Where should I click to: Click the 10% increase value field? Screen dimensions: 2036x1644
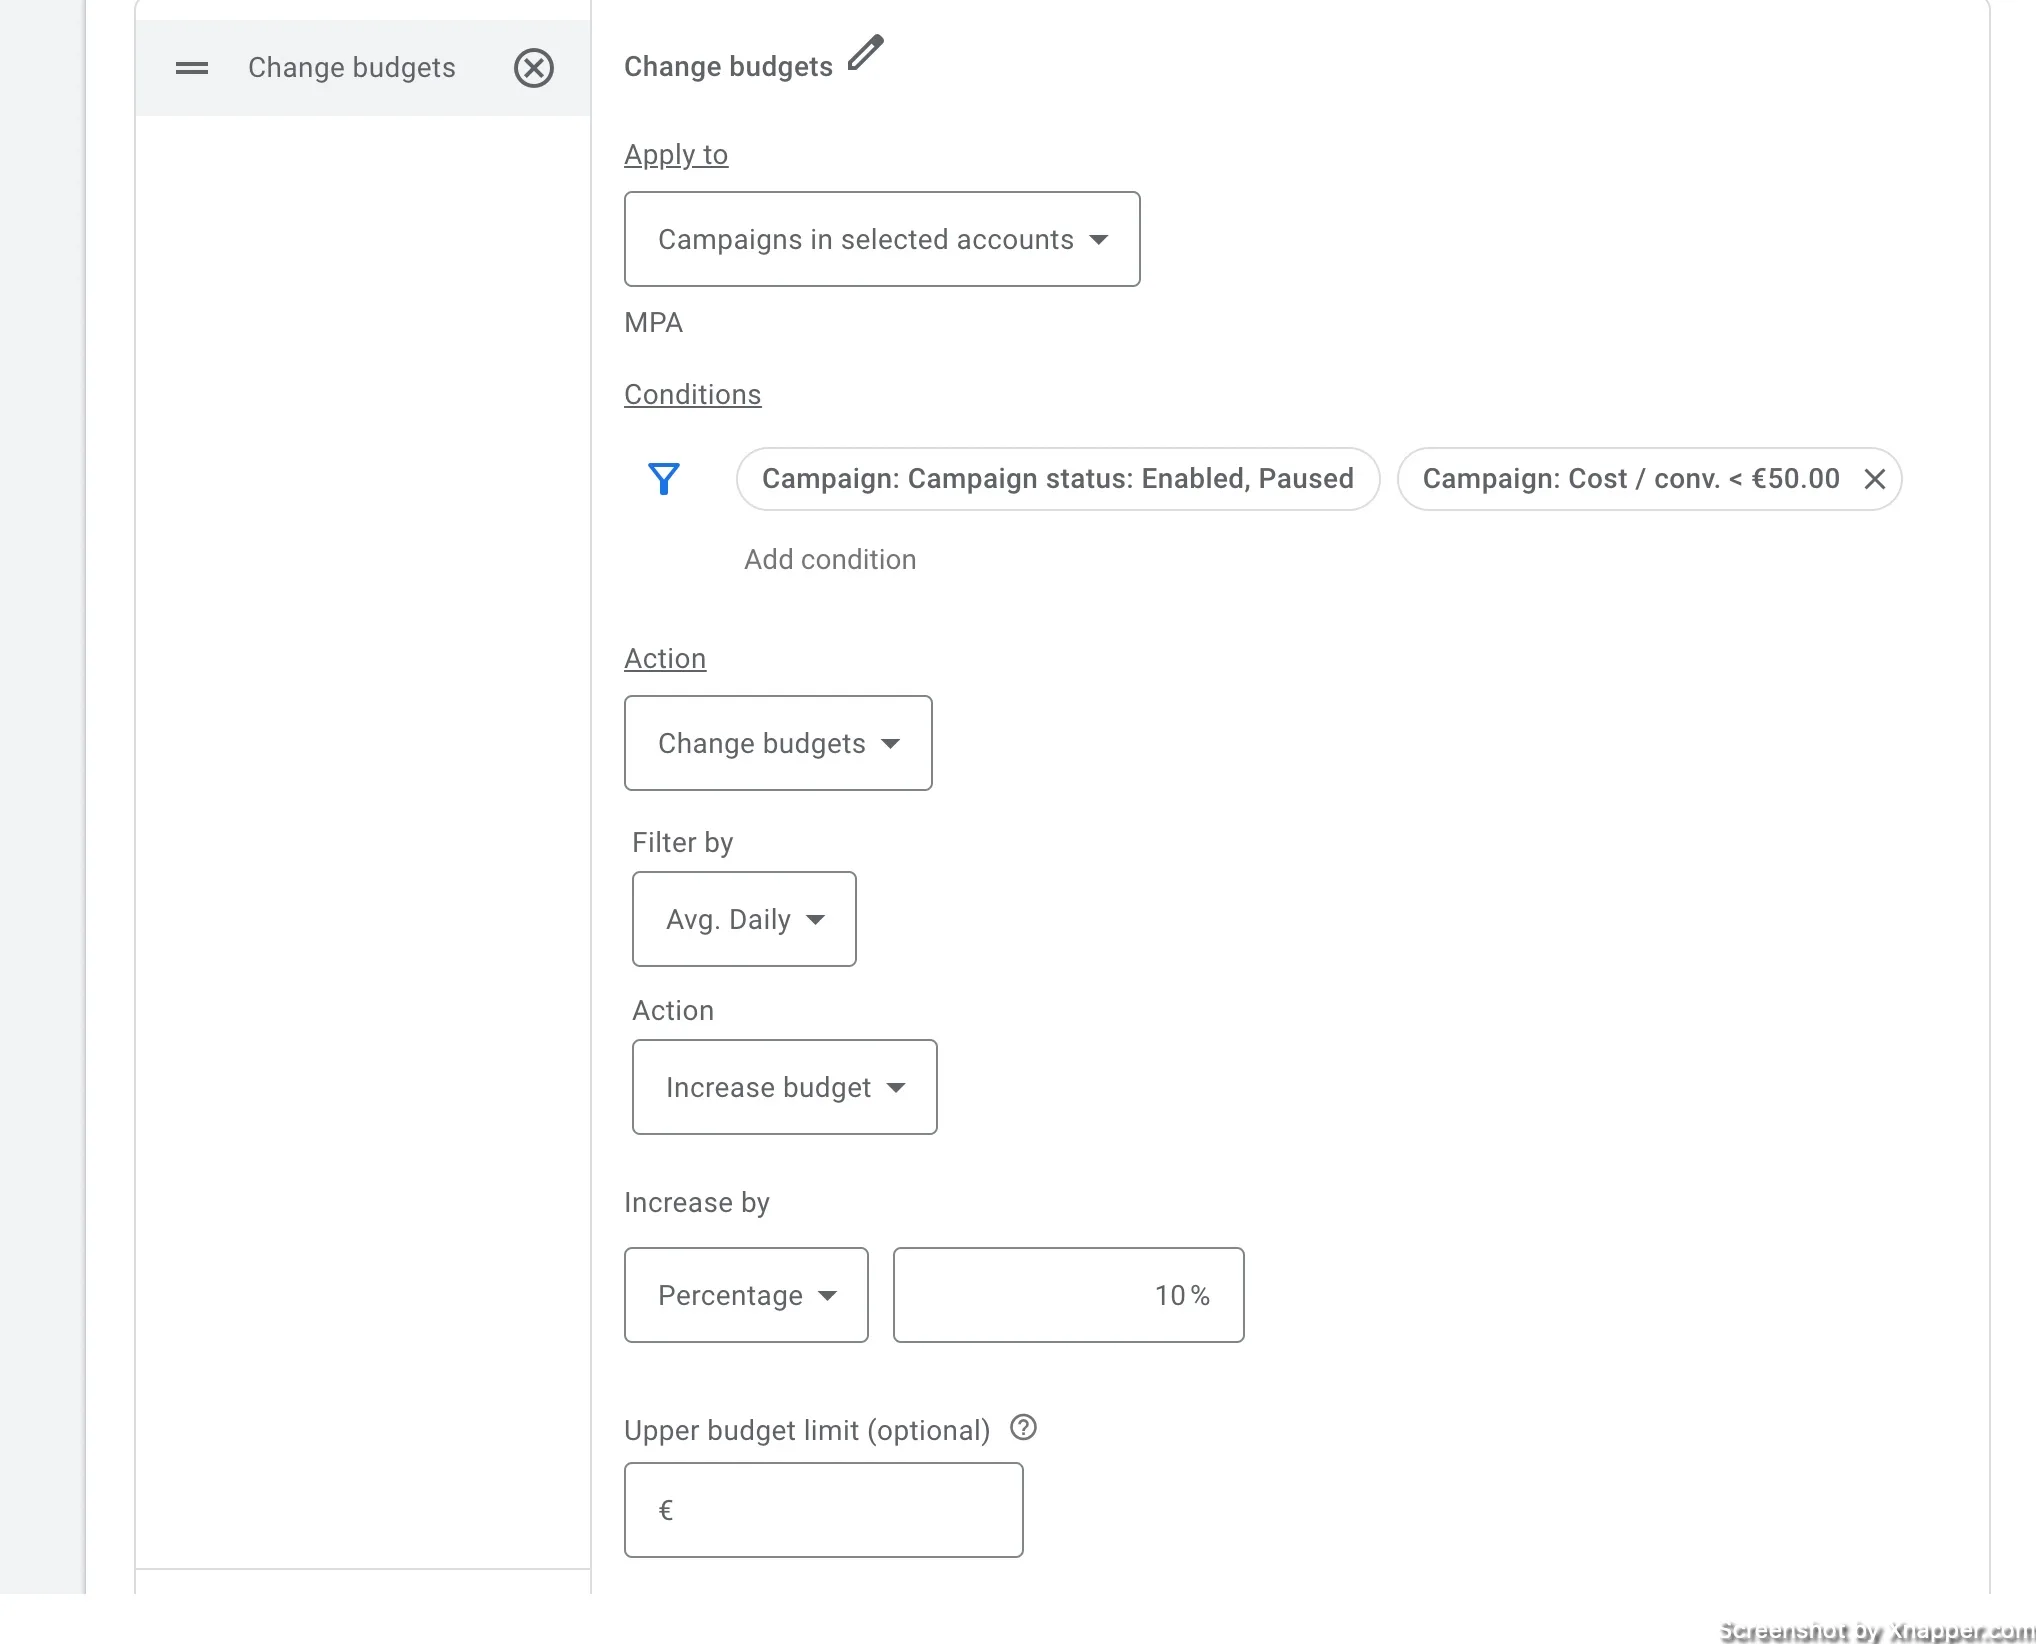(x=1069, y=1295)
